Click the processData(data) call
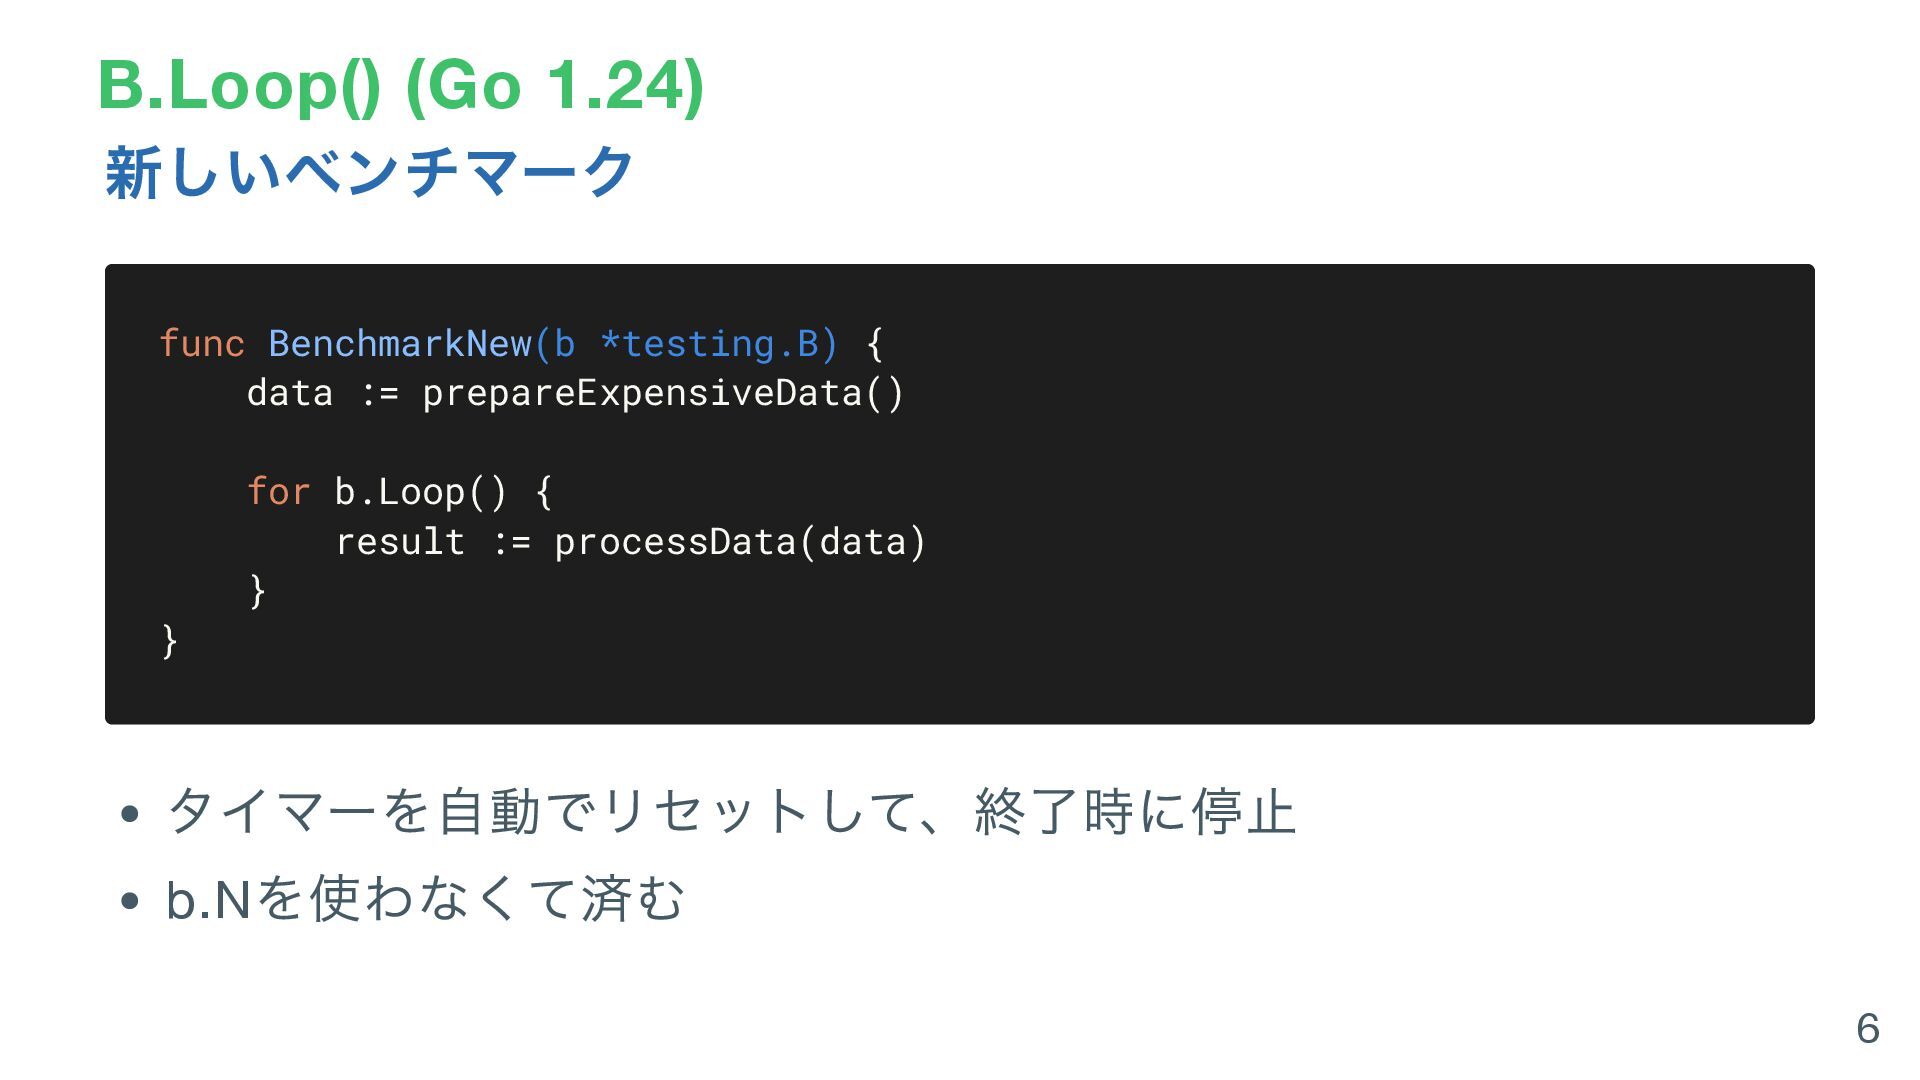The width and height of the screenshot is (1920, 1080). point(740,541)
